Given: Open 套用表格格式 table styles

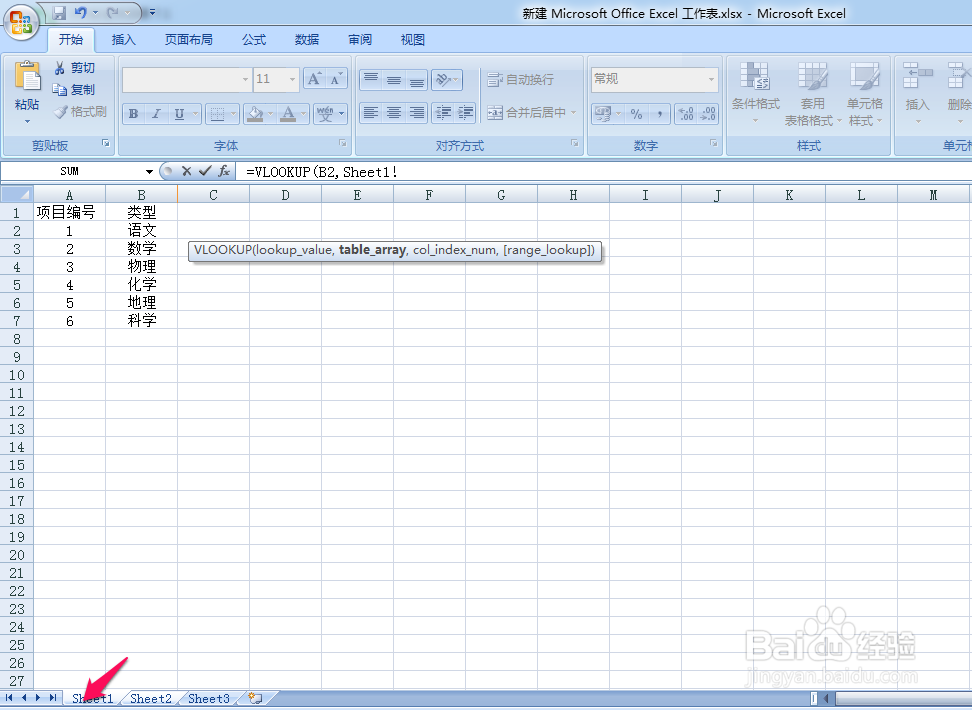Looking at the screenshot, I should pyautogui.click(x=813, y=93).
